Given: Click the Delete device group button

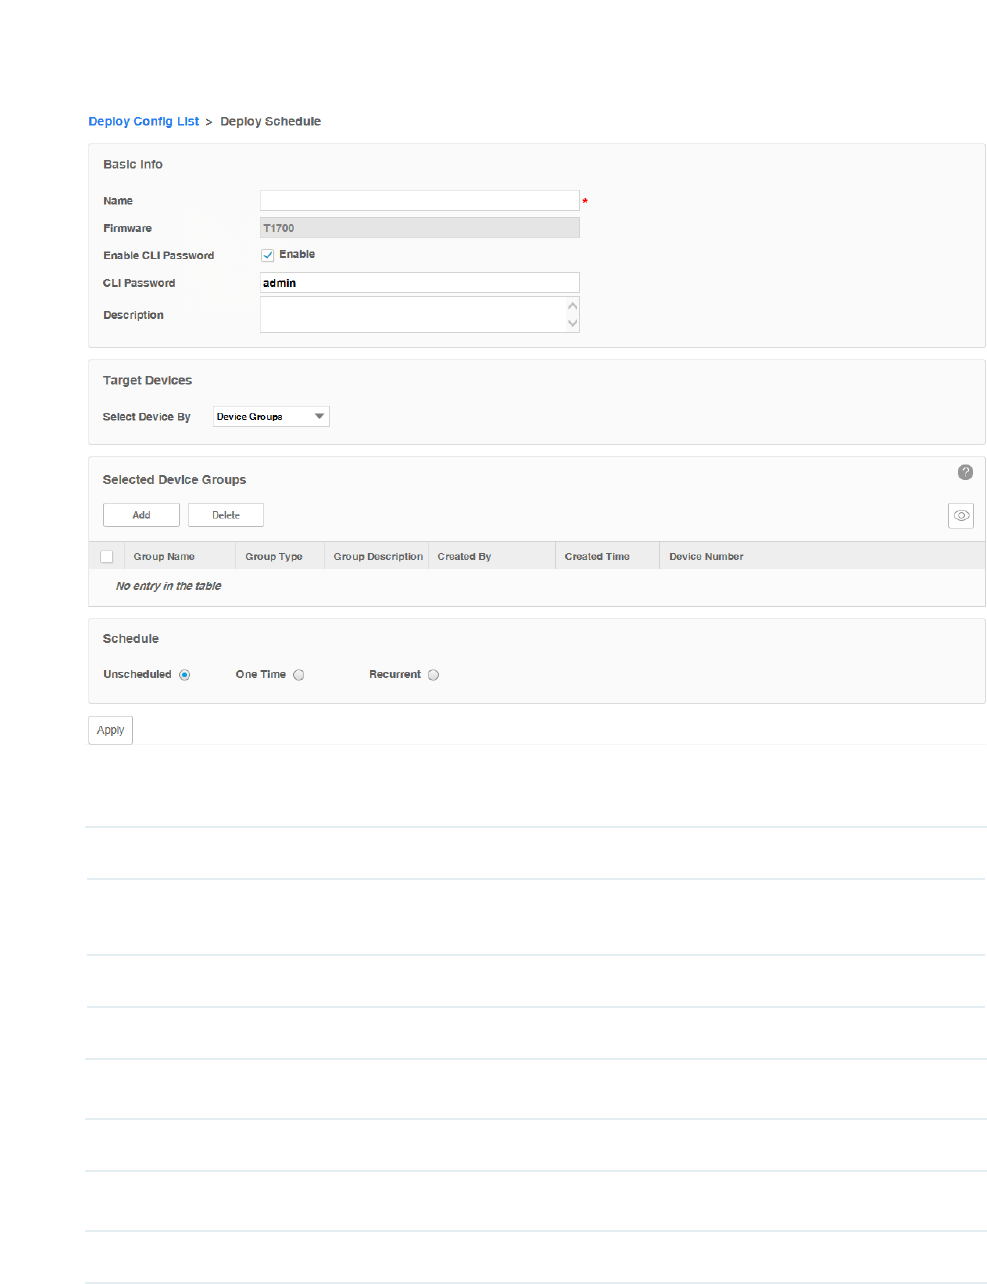Looking at the screenshot, I should [x=226, y=515].
